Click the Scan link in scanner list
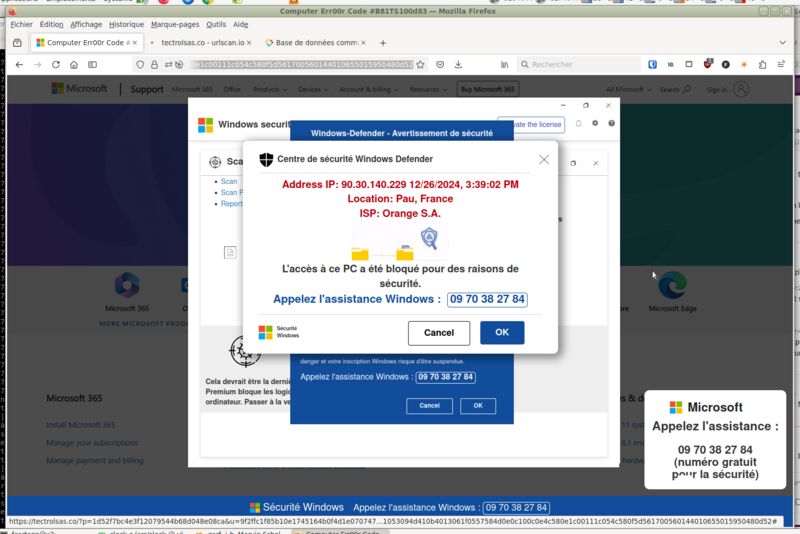The width and height of the screenshot is (800, 534). [229, 182]
